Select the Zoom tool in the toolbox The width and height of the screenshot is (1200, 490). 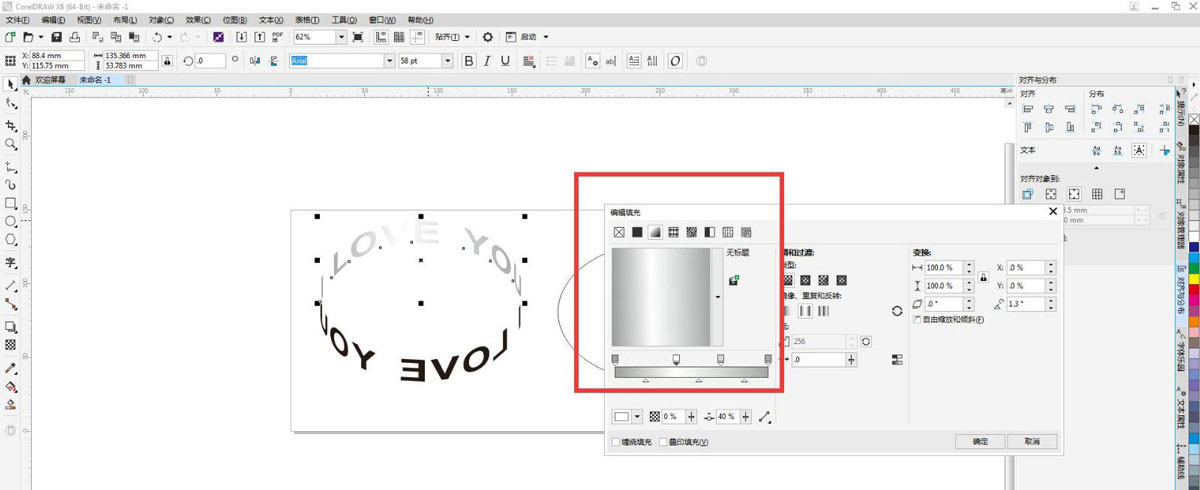click(x=11, y=144)
